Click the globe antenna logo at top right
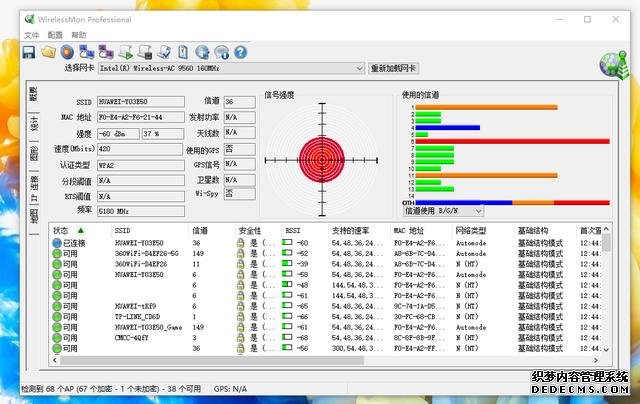This screenshot has height=404, width=640. (x=614, y=66)
